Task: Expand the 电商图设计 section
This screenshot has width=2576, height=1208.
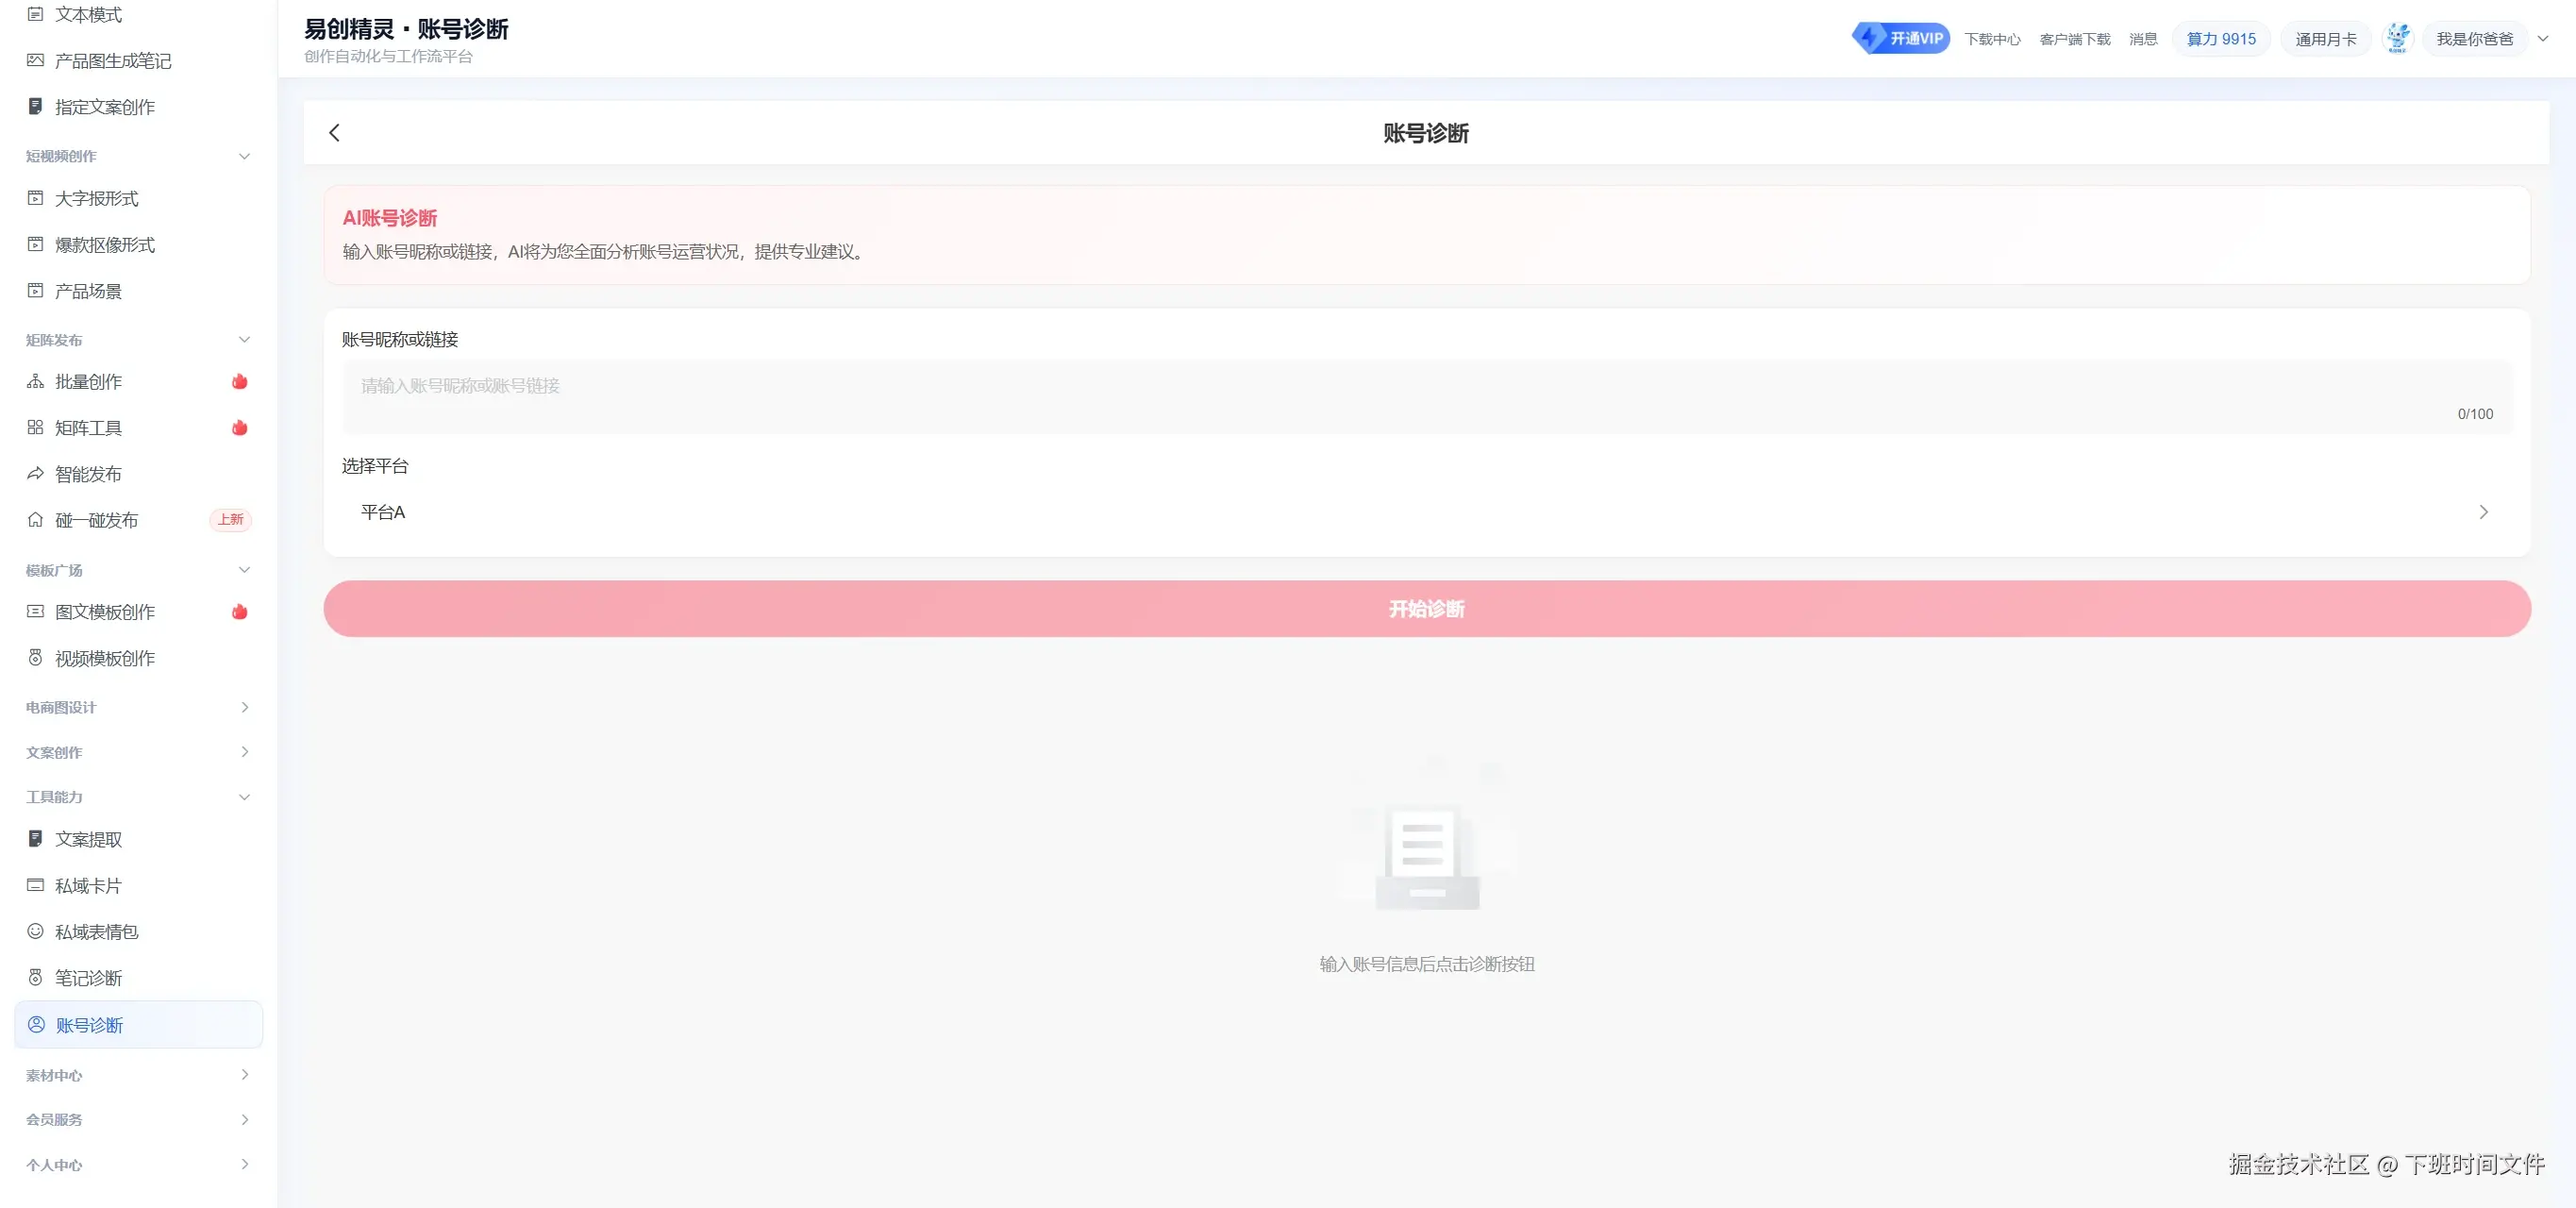Action: tap(245, 707)
